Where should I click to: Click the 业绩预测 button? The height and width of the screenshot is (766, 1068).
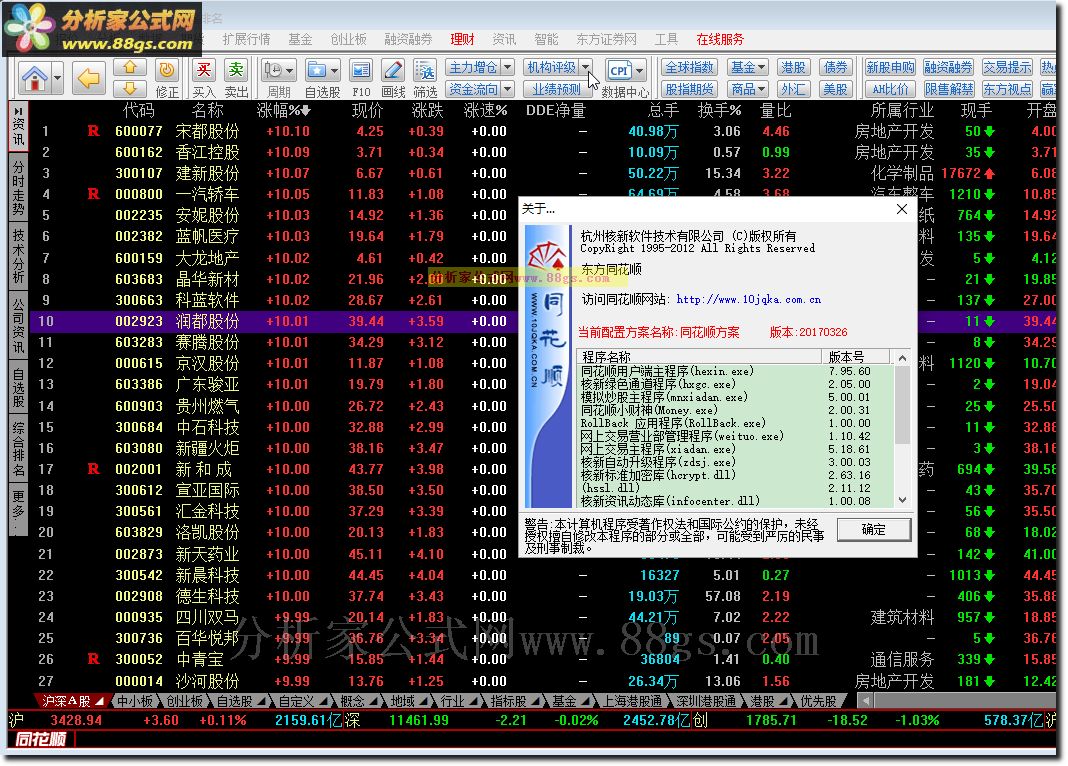tap(557, 89)
